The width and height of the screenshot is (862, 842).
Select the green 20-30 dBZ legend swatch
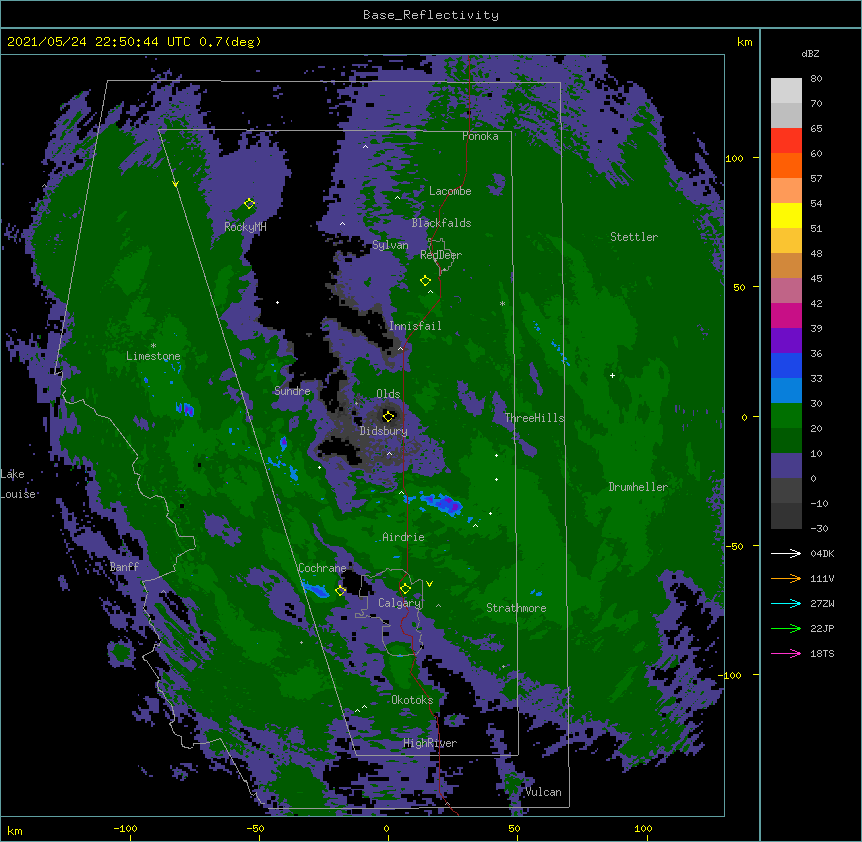click(786, 416)
